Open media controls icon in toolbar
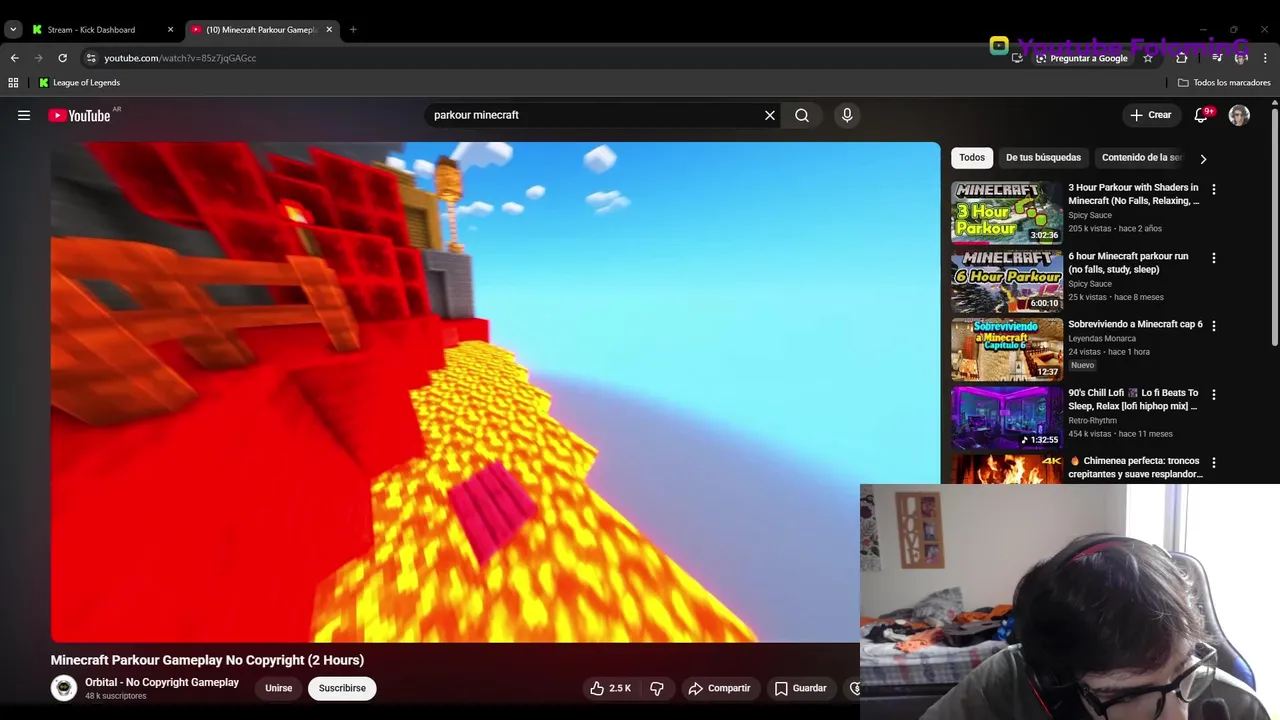The height and width of the screenshot is (720, 1280). click(x=1216, y=58)
